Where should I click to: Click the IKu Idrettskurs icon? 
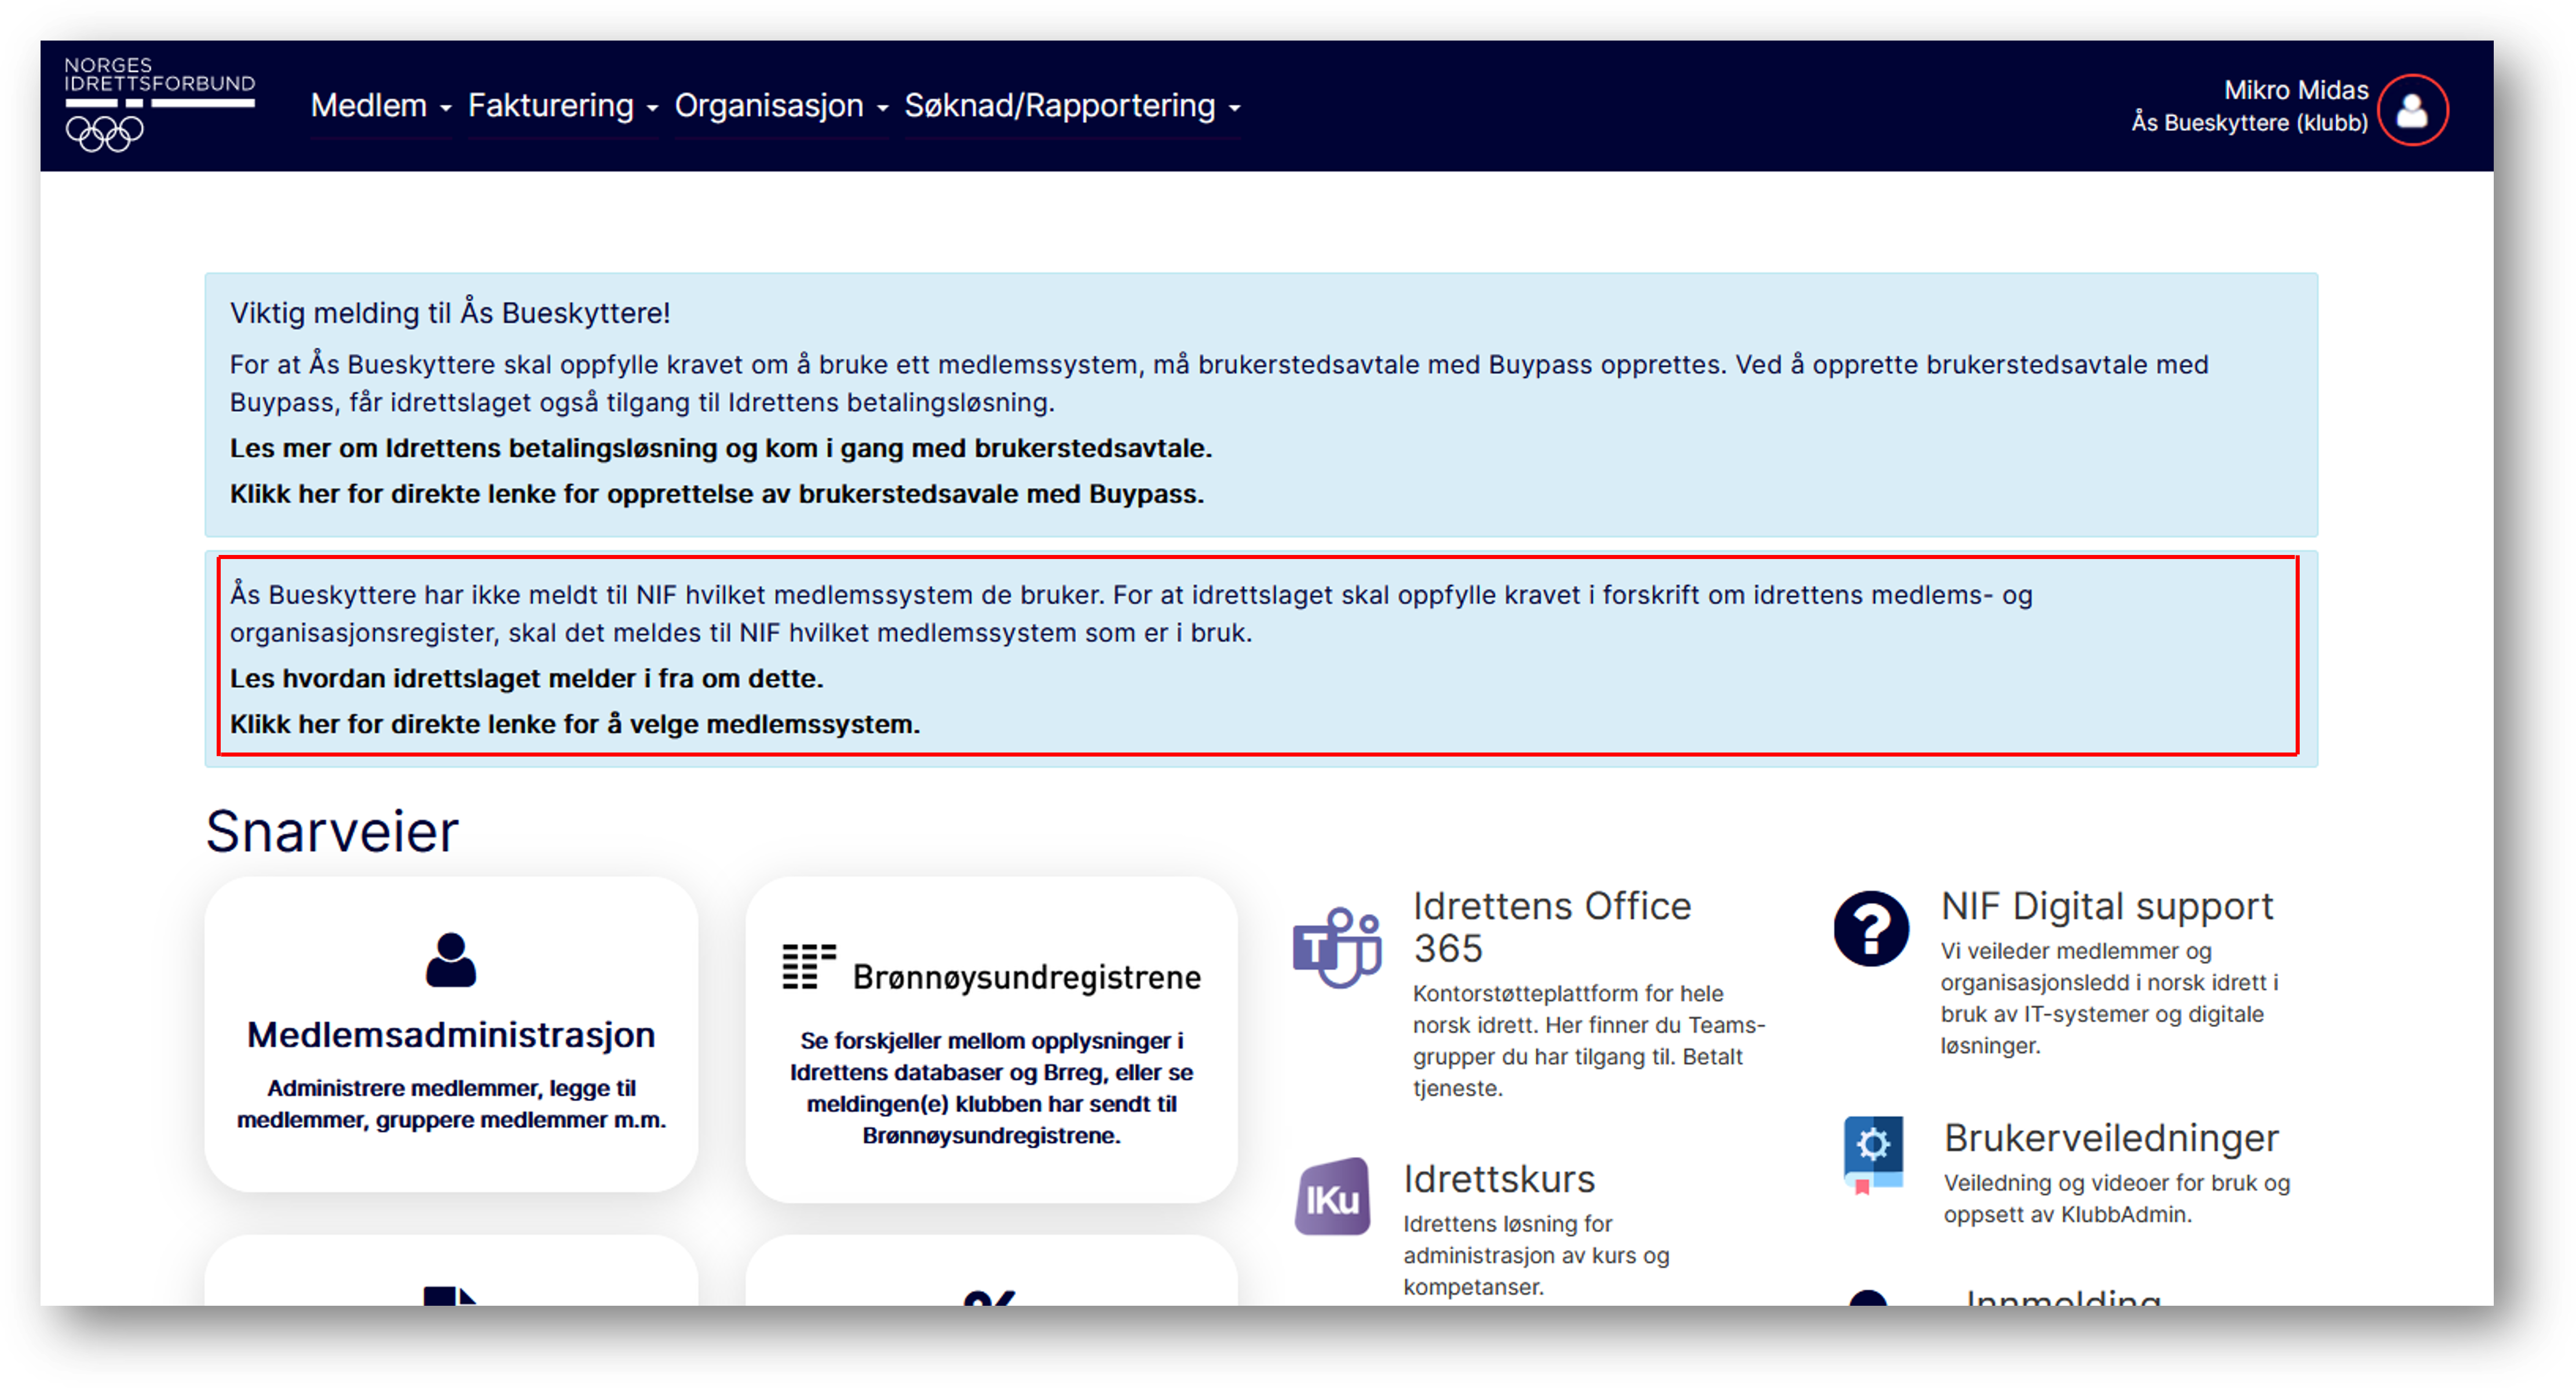click(x=1332, y=1196)
